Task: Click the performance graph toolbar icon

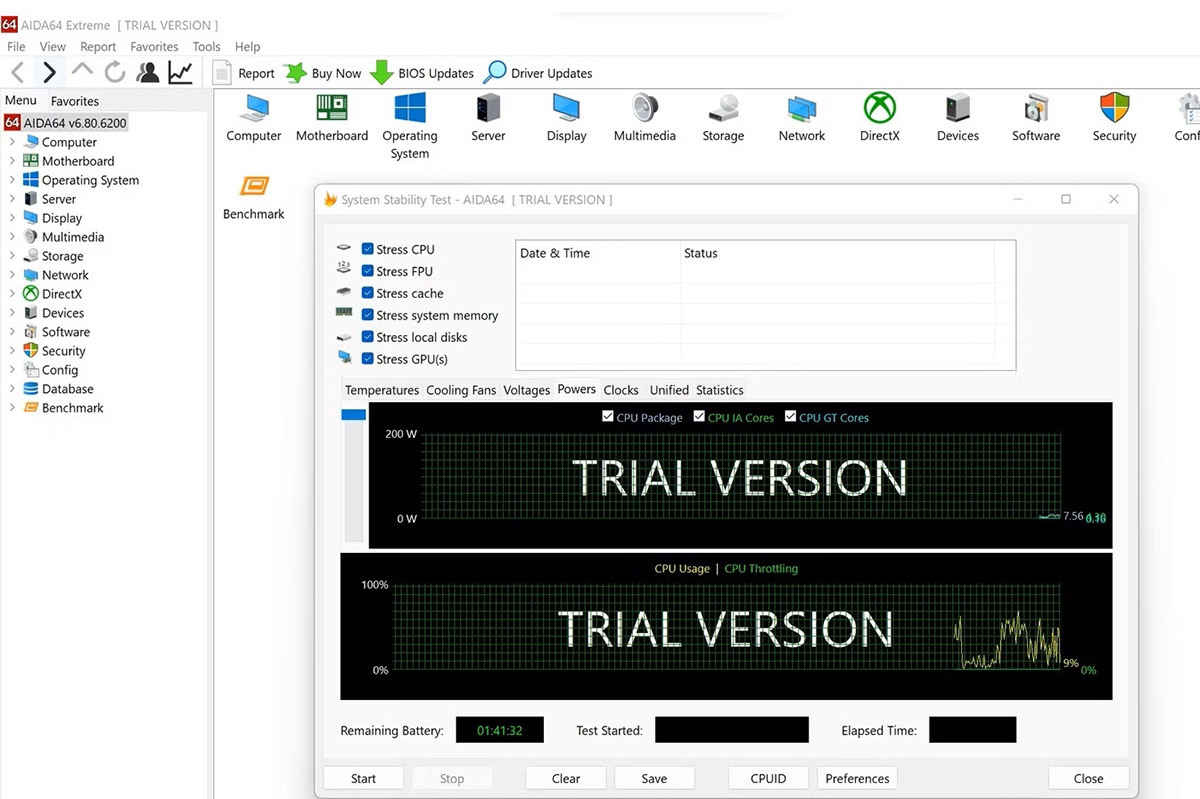Action: 180,72
